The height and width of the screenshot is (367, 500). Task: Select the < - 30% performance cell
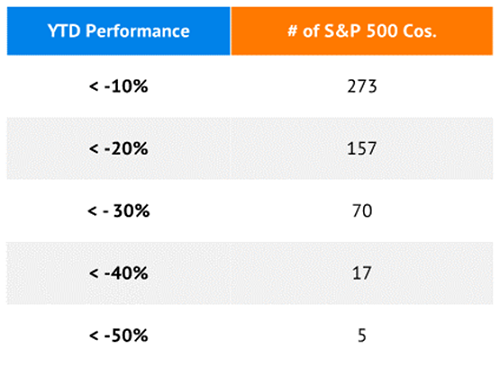click(x=118, y=211)
